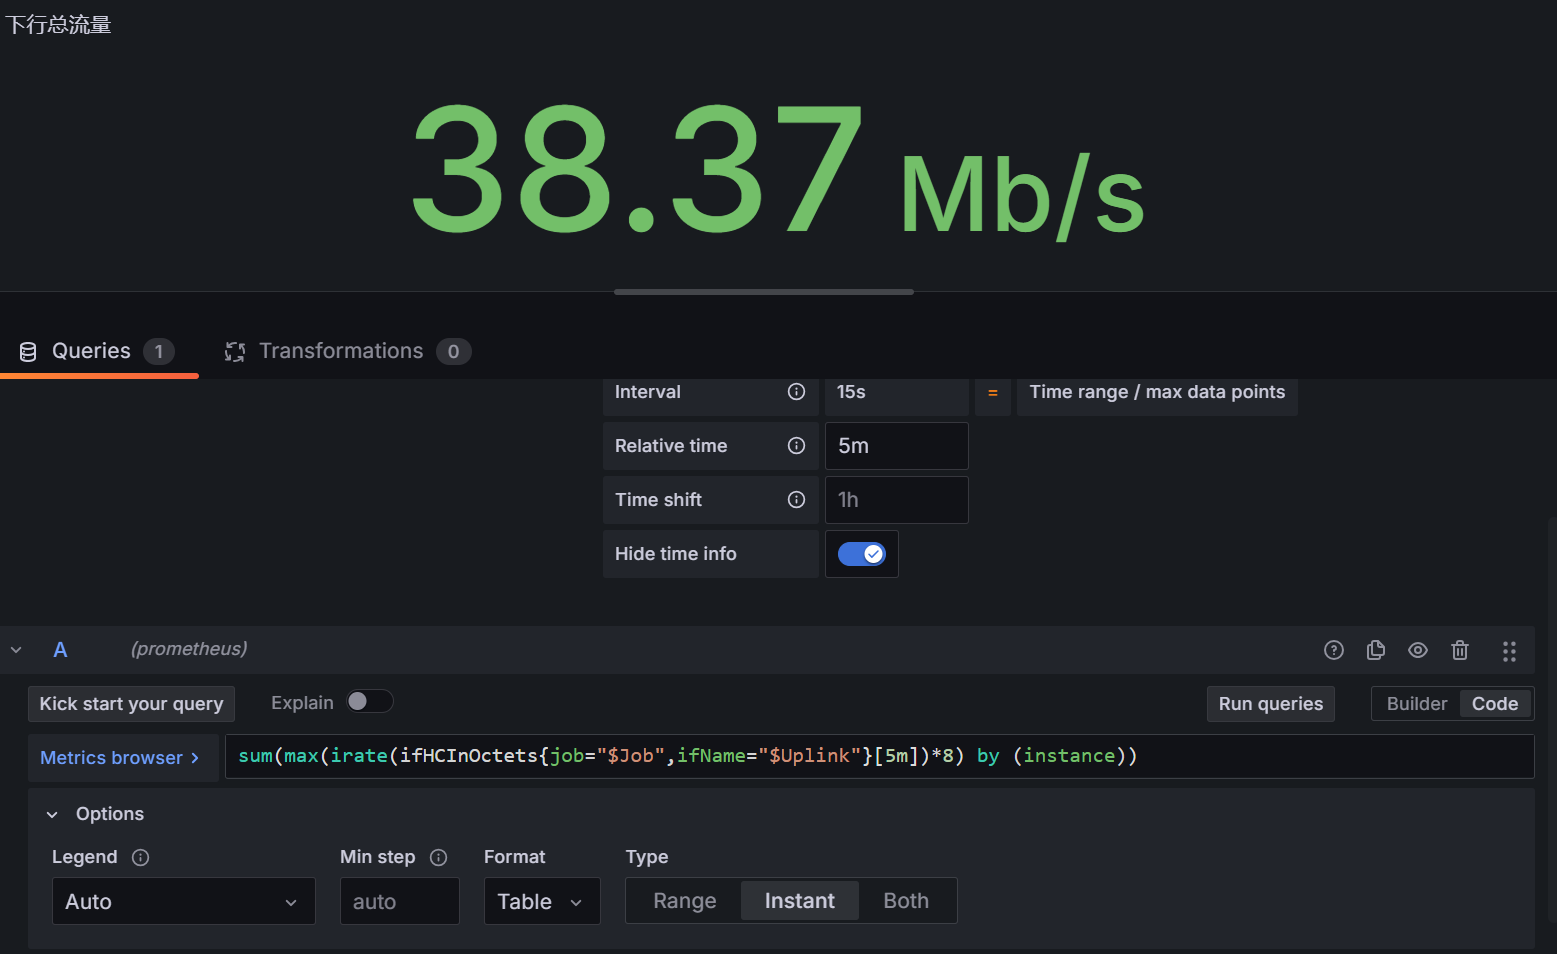Enable the Explain toggle

click(x=370, y=702)
